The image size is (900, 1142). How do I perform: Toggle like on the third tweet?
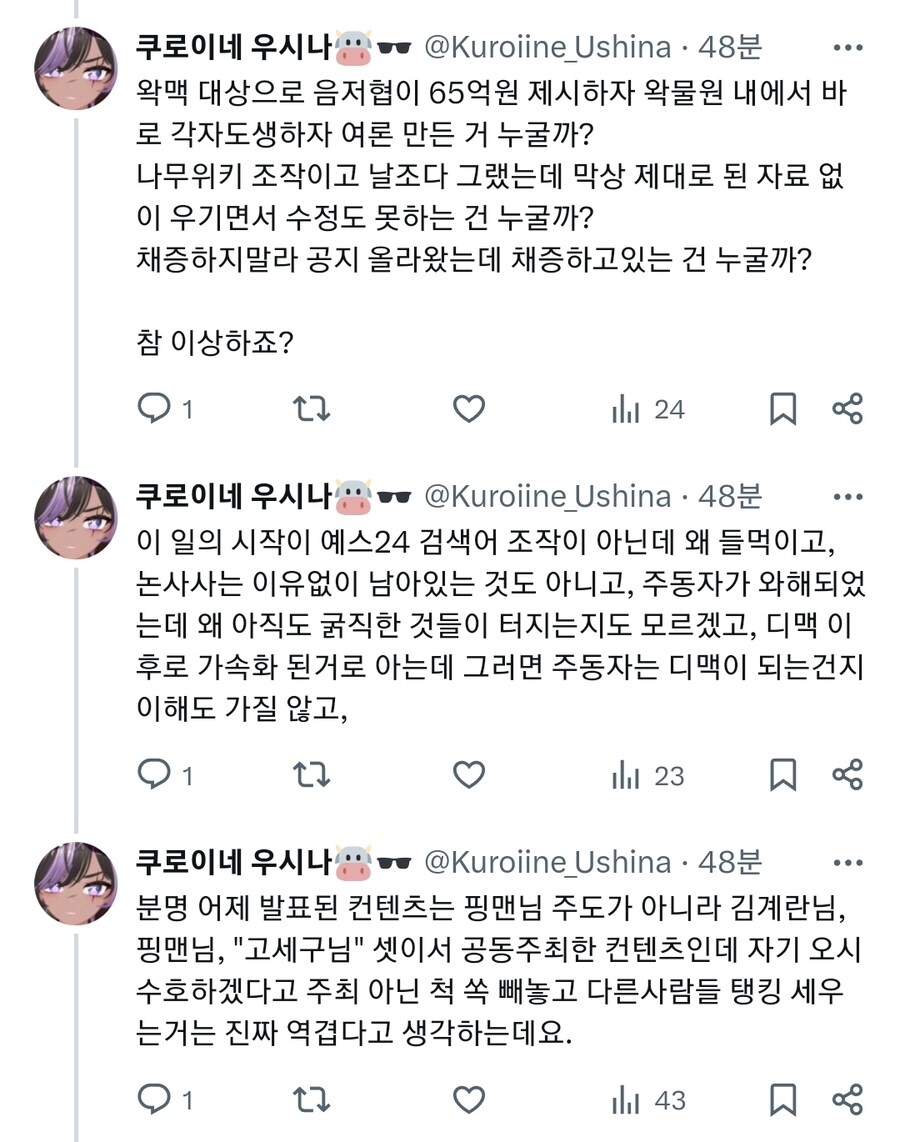[467, 1101]
